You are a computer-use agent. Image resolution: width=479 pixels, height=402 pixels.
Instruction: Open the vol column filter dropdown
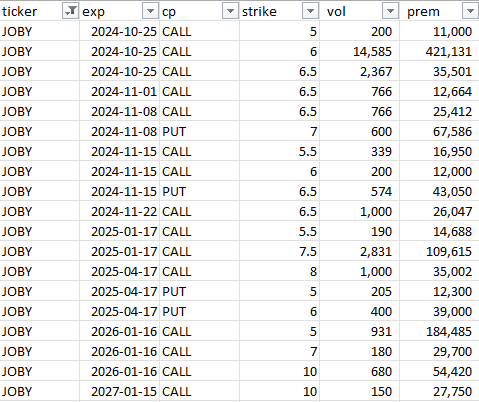390,11
